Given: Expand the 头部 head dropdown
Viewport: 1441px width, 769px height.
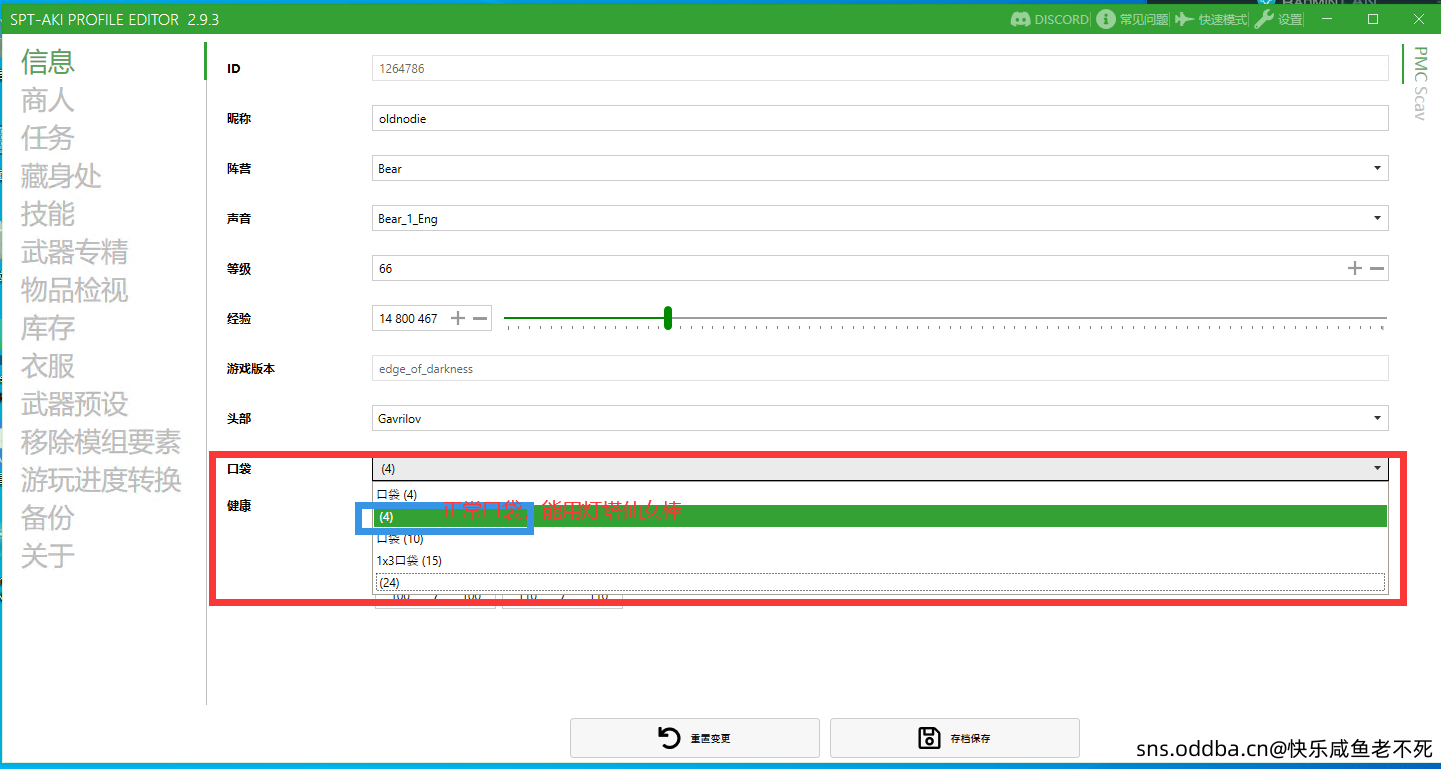Looking at the screenshot, I should (x=1377, y=418).
